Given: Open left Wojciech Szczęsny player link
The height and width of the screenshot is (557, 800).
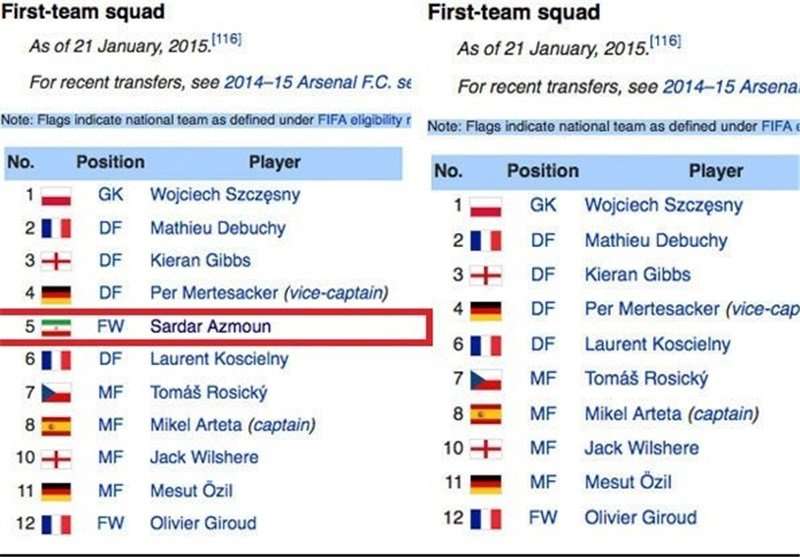Looking at the screenshot, I should coord(225,194).
